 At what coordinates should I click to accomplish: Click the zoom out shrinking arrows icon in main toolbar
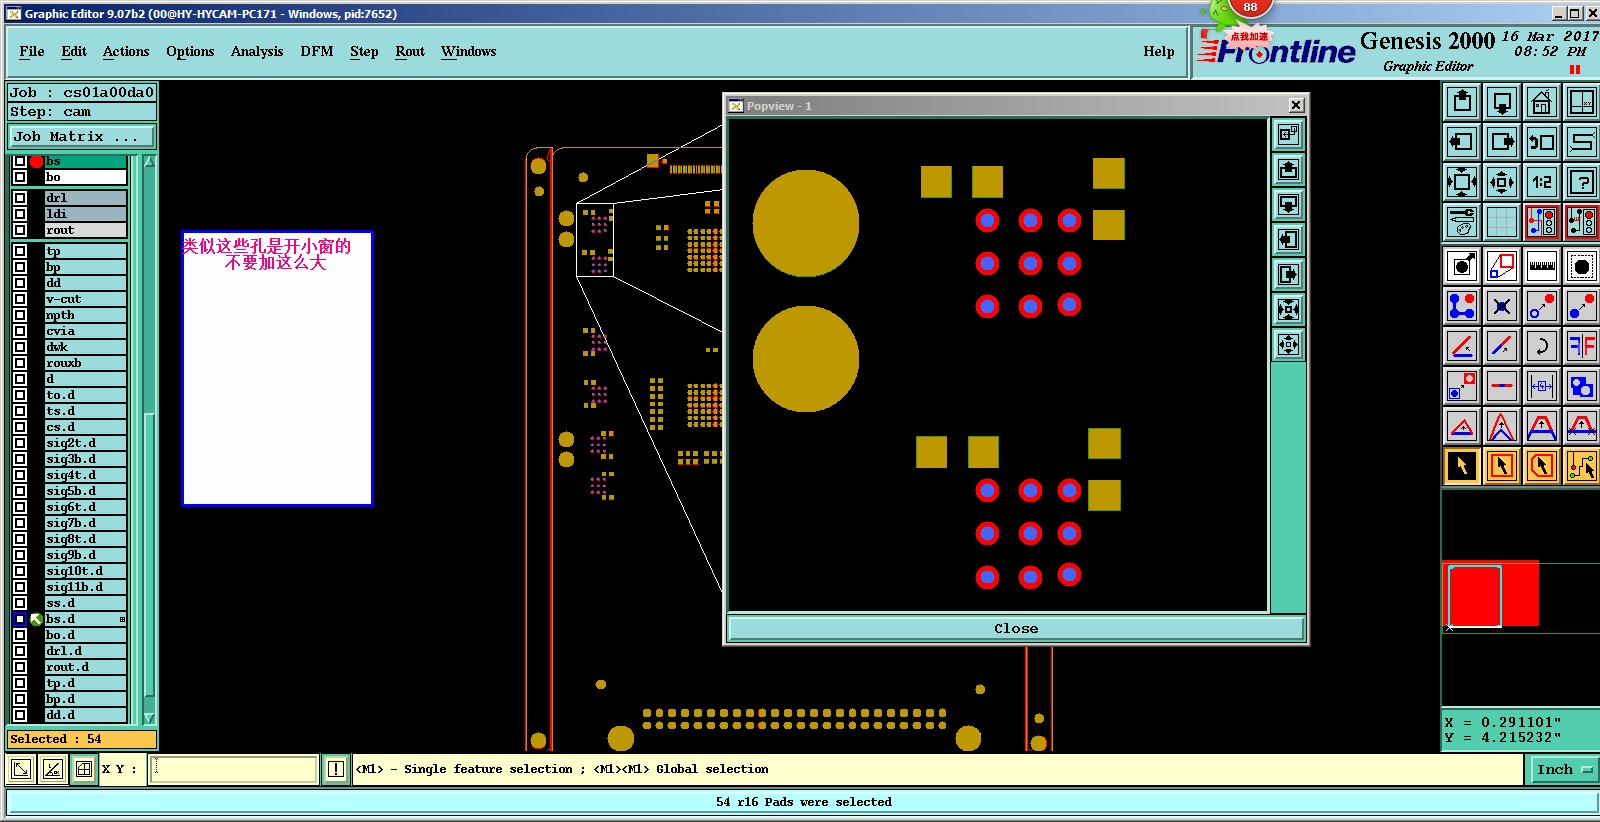click(x=1502, y=182)
